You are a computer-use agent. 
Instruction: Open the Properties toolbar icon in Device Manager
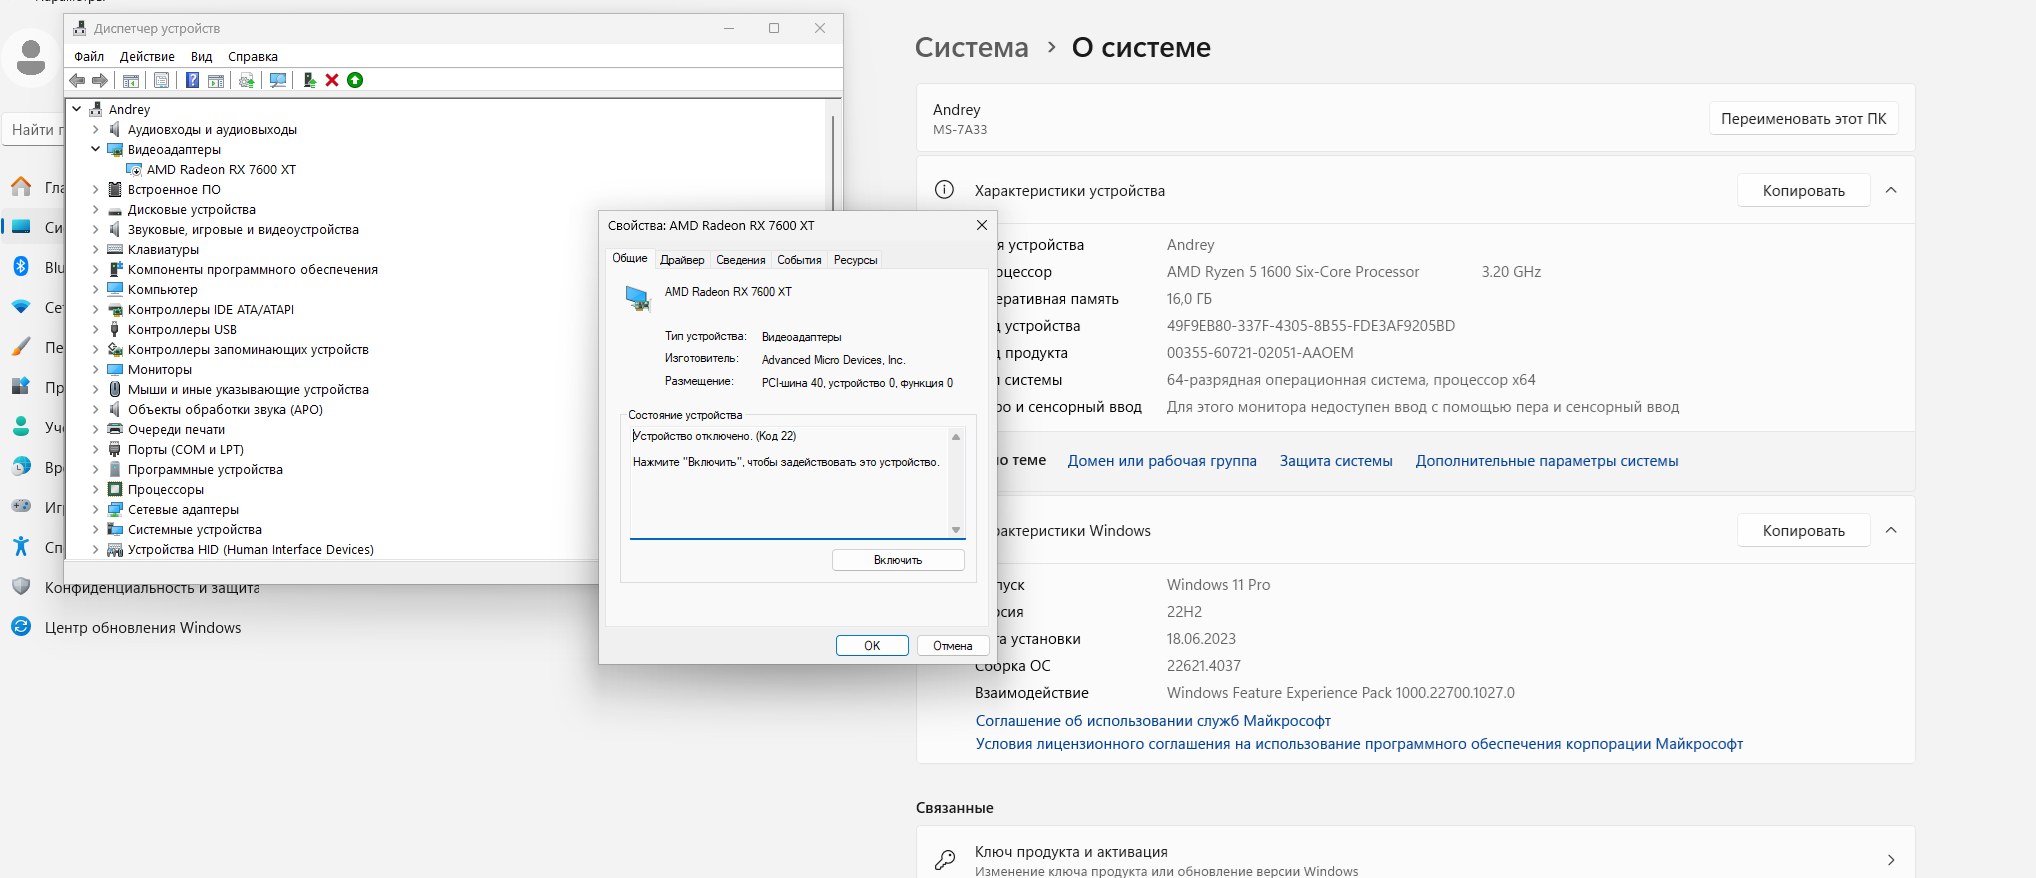tap(161, 80)
